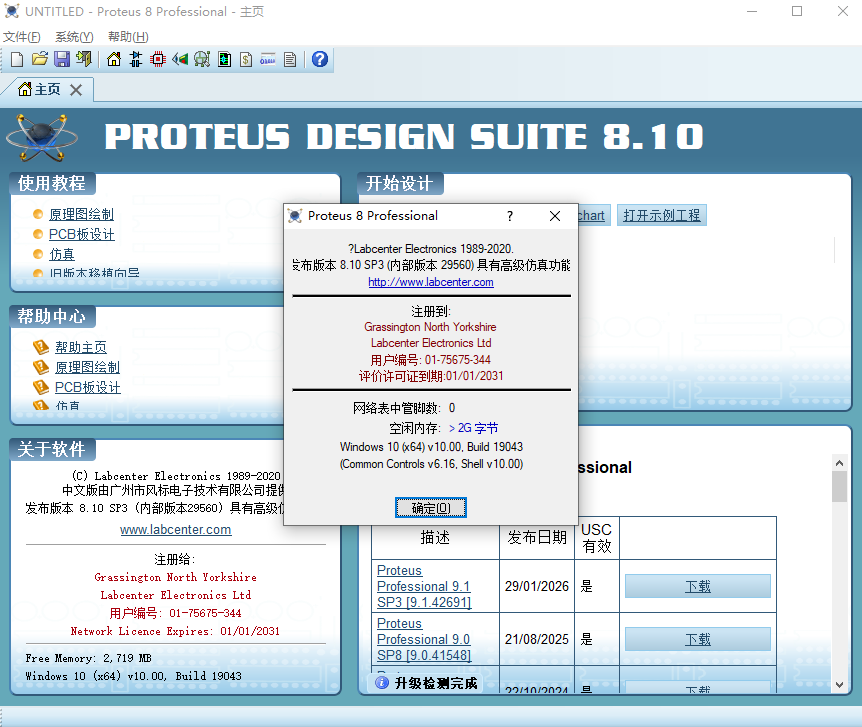Open the 3D Visualizer toolbar icon
Viewport: 862px width, 727px height.
click(x=180, y=59)
